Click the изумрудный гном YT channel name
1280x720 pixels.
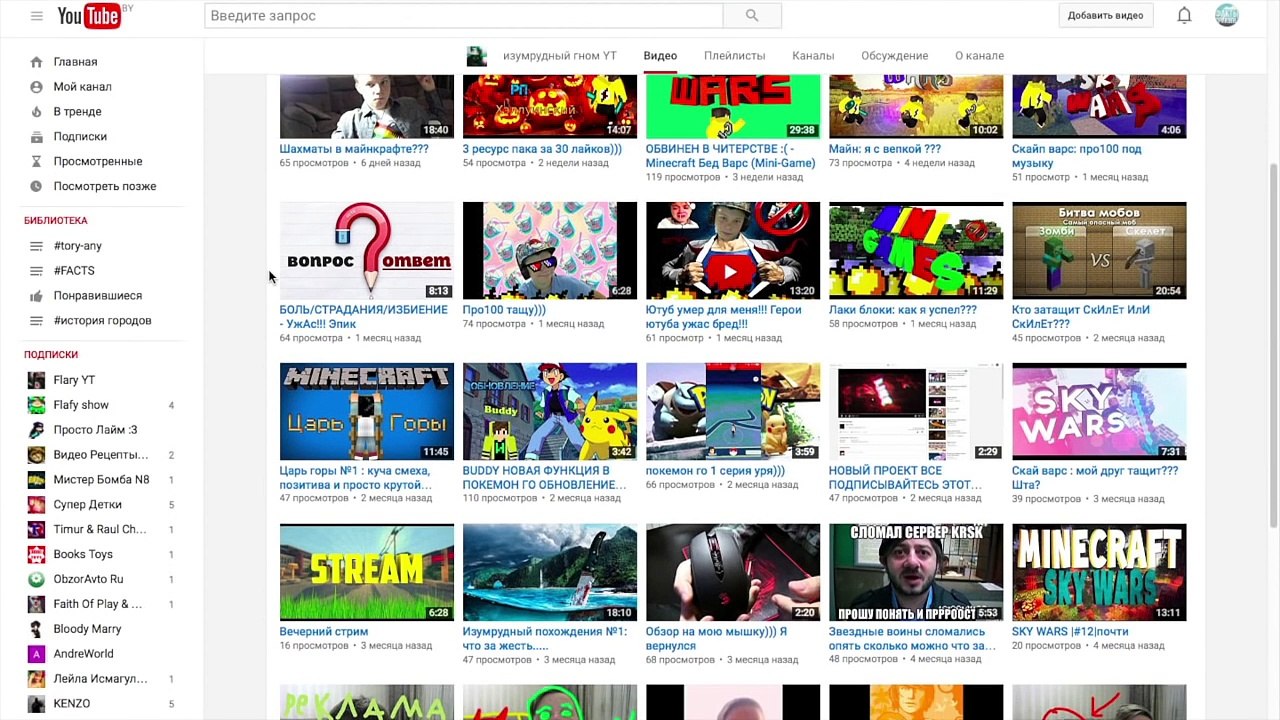[x=559, y=56]
